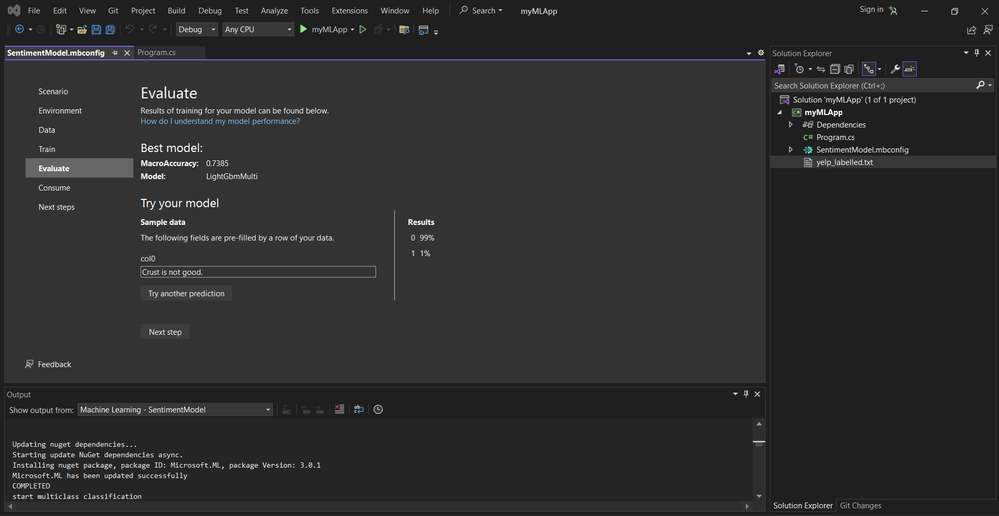
Task: Select Program.cs in Solution Explorer tree
Action: [835, 138]
